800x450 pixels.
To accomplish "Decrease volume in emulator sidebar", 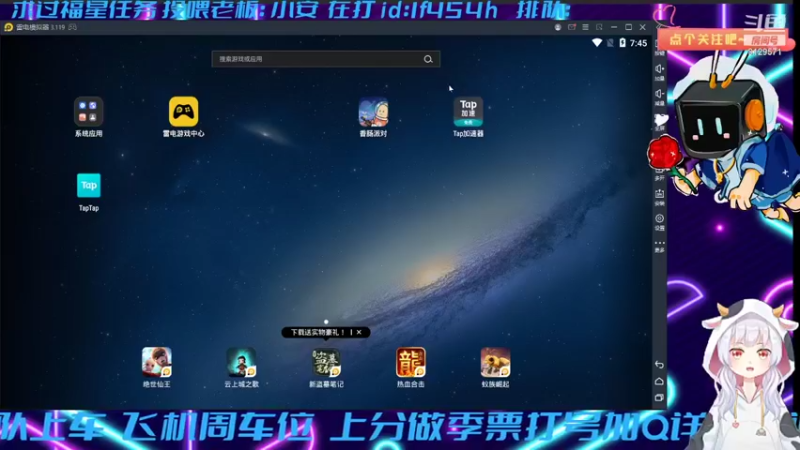I will click(x=659, y=95).
